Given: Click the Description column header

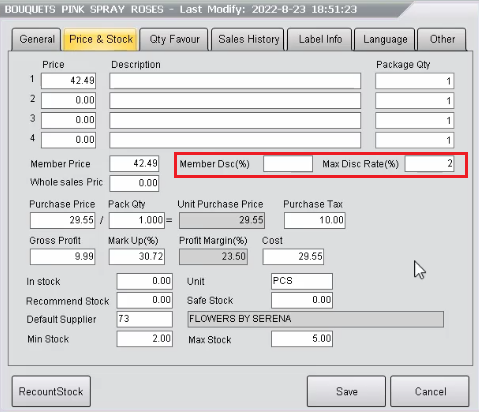Looking at the screenshot, I should point(136,65).
